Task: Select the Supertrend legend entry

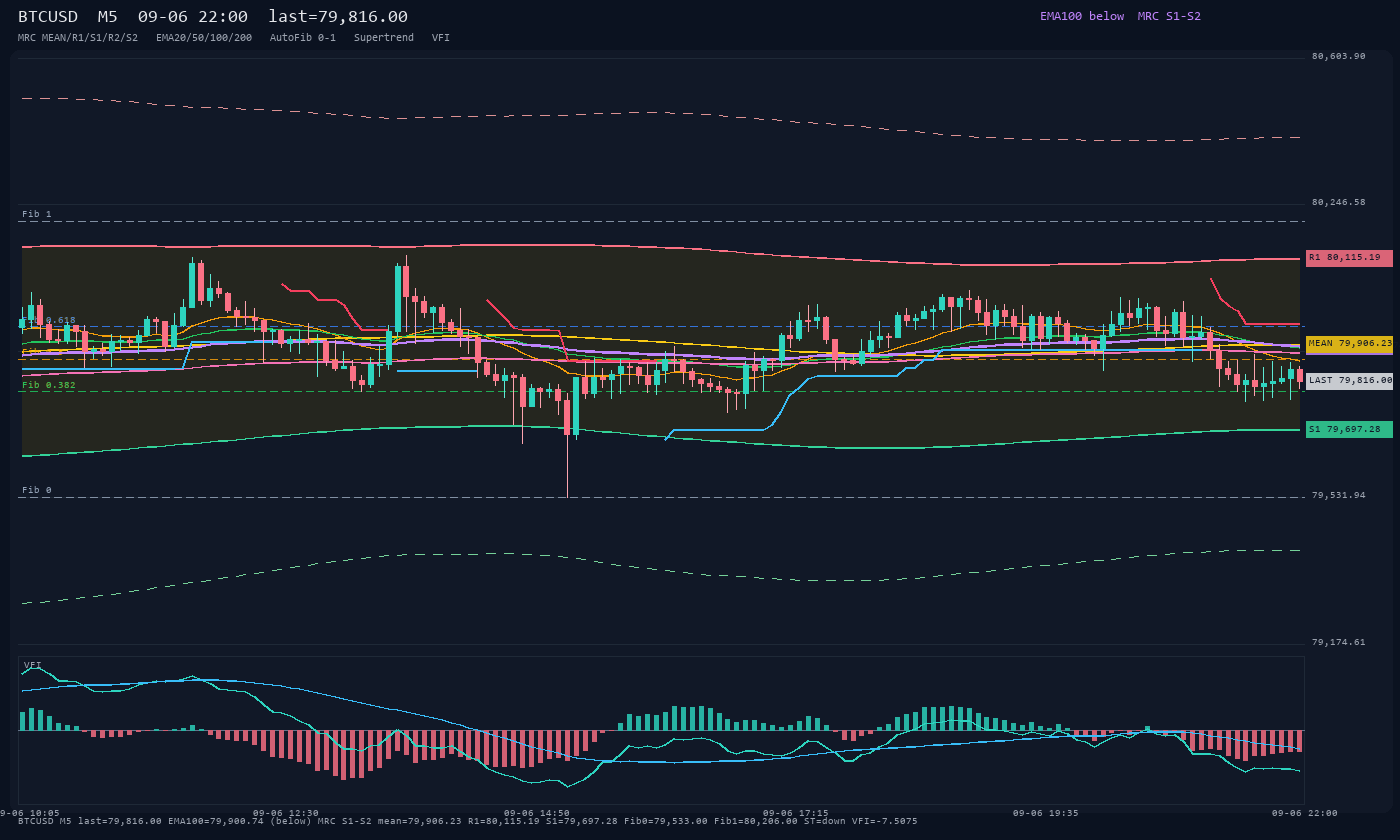Action: pyautogui.click(x=384, y=38)
